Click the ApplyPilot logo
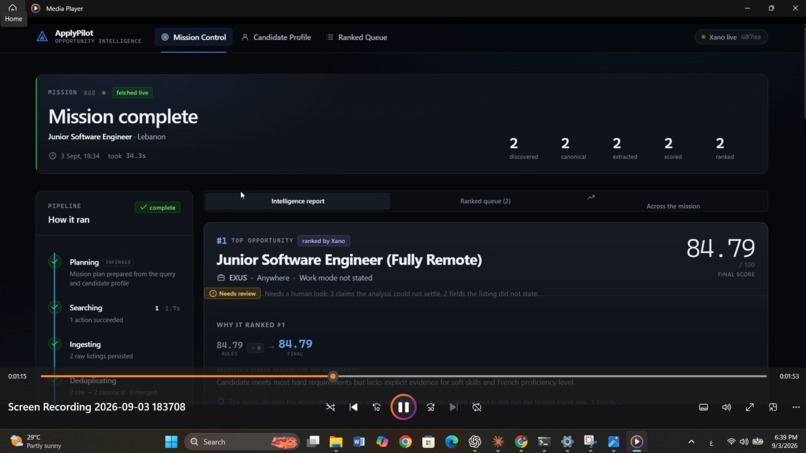 pos(42,37)
